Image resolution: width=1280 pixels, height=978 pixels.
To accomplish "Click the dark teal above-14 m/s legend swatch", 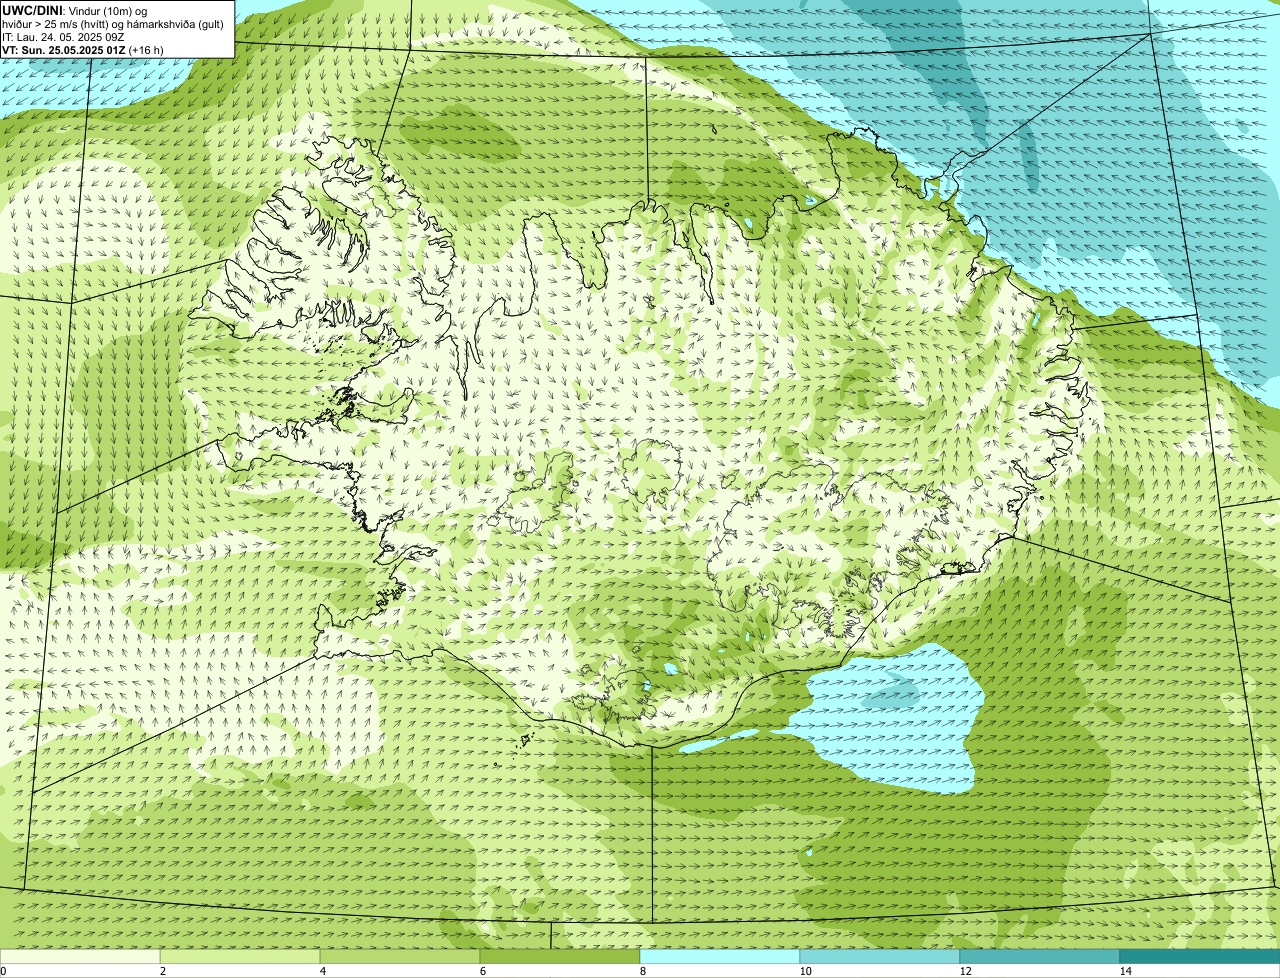I will pyautogui.click(x=1200, y=956).
